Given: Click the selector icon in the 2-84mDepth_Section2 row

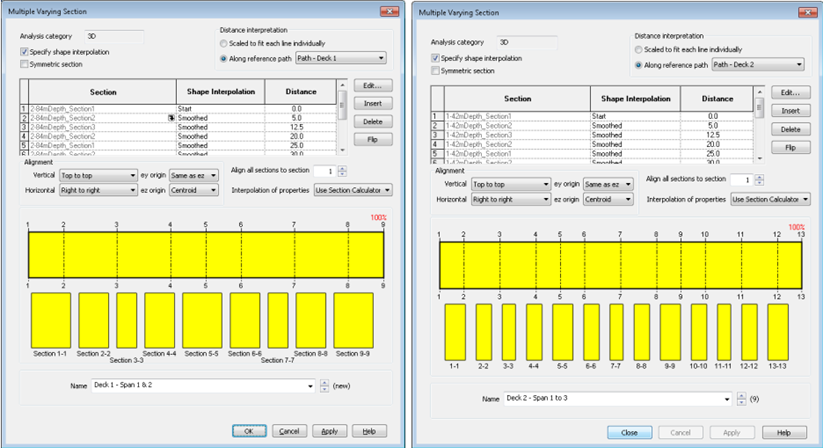Looking at the screenshot, I should click(x=171, y=118).
